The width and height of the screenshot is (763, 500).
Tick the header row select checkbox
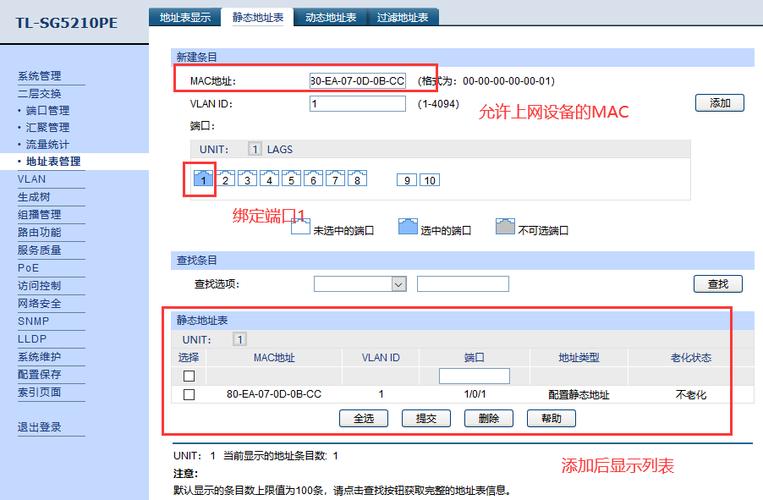coord(189,376)
